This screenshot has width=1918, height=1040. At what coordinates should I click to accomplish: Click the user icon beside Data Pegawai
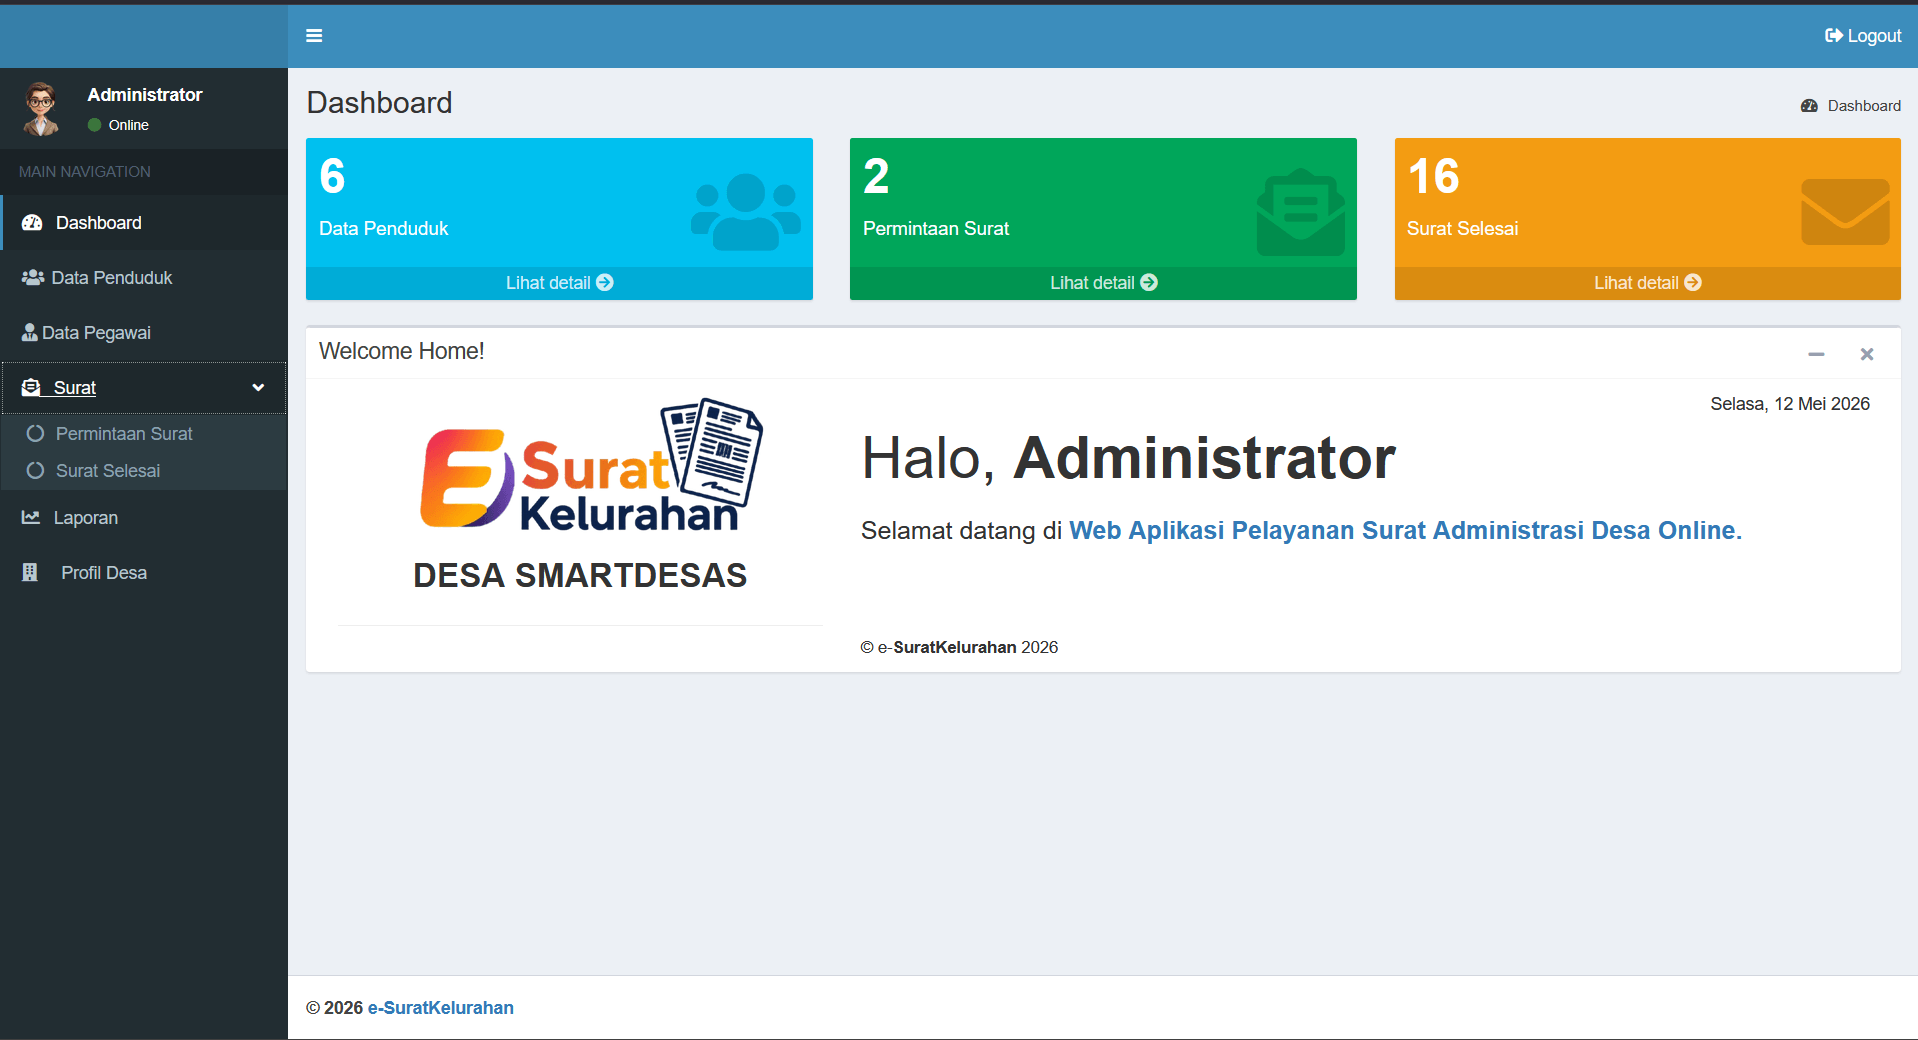pyautogui.click(x=30, y=332)
